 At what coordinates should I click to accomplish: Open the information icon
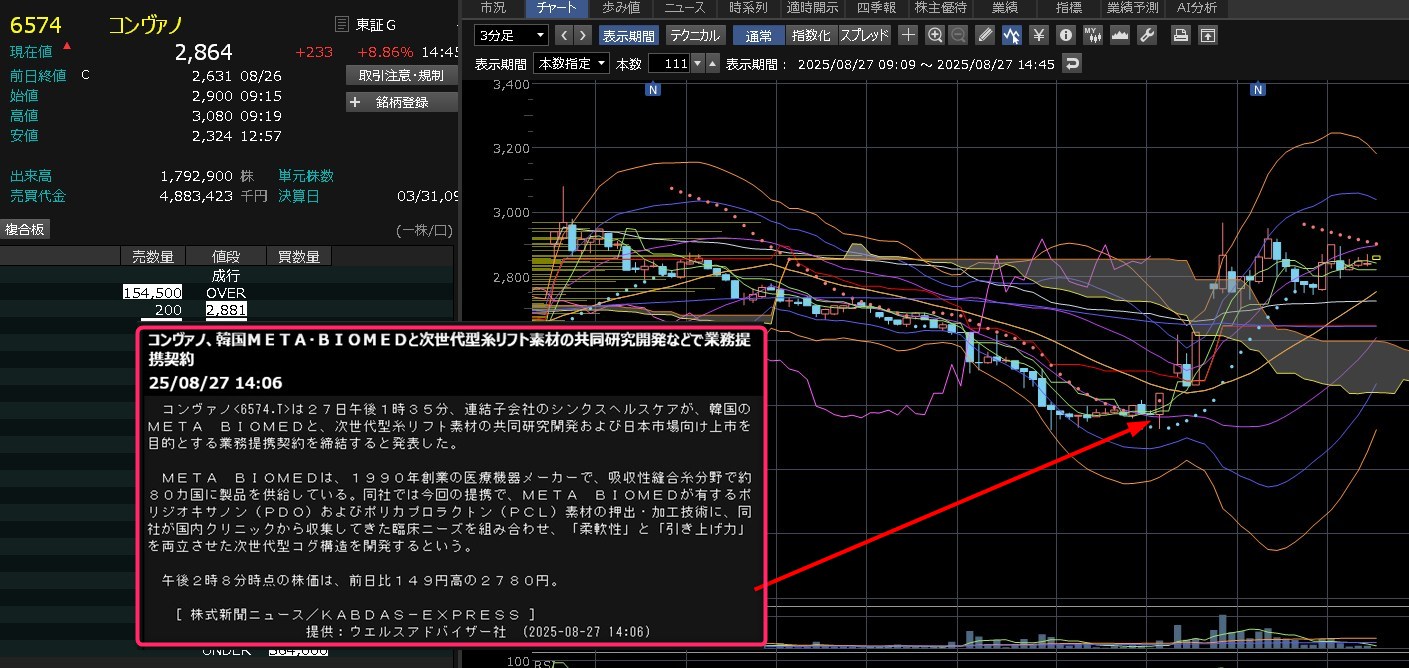(x=1066, y=35)
